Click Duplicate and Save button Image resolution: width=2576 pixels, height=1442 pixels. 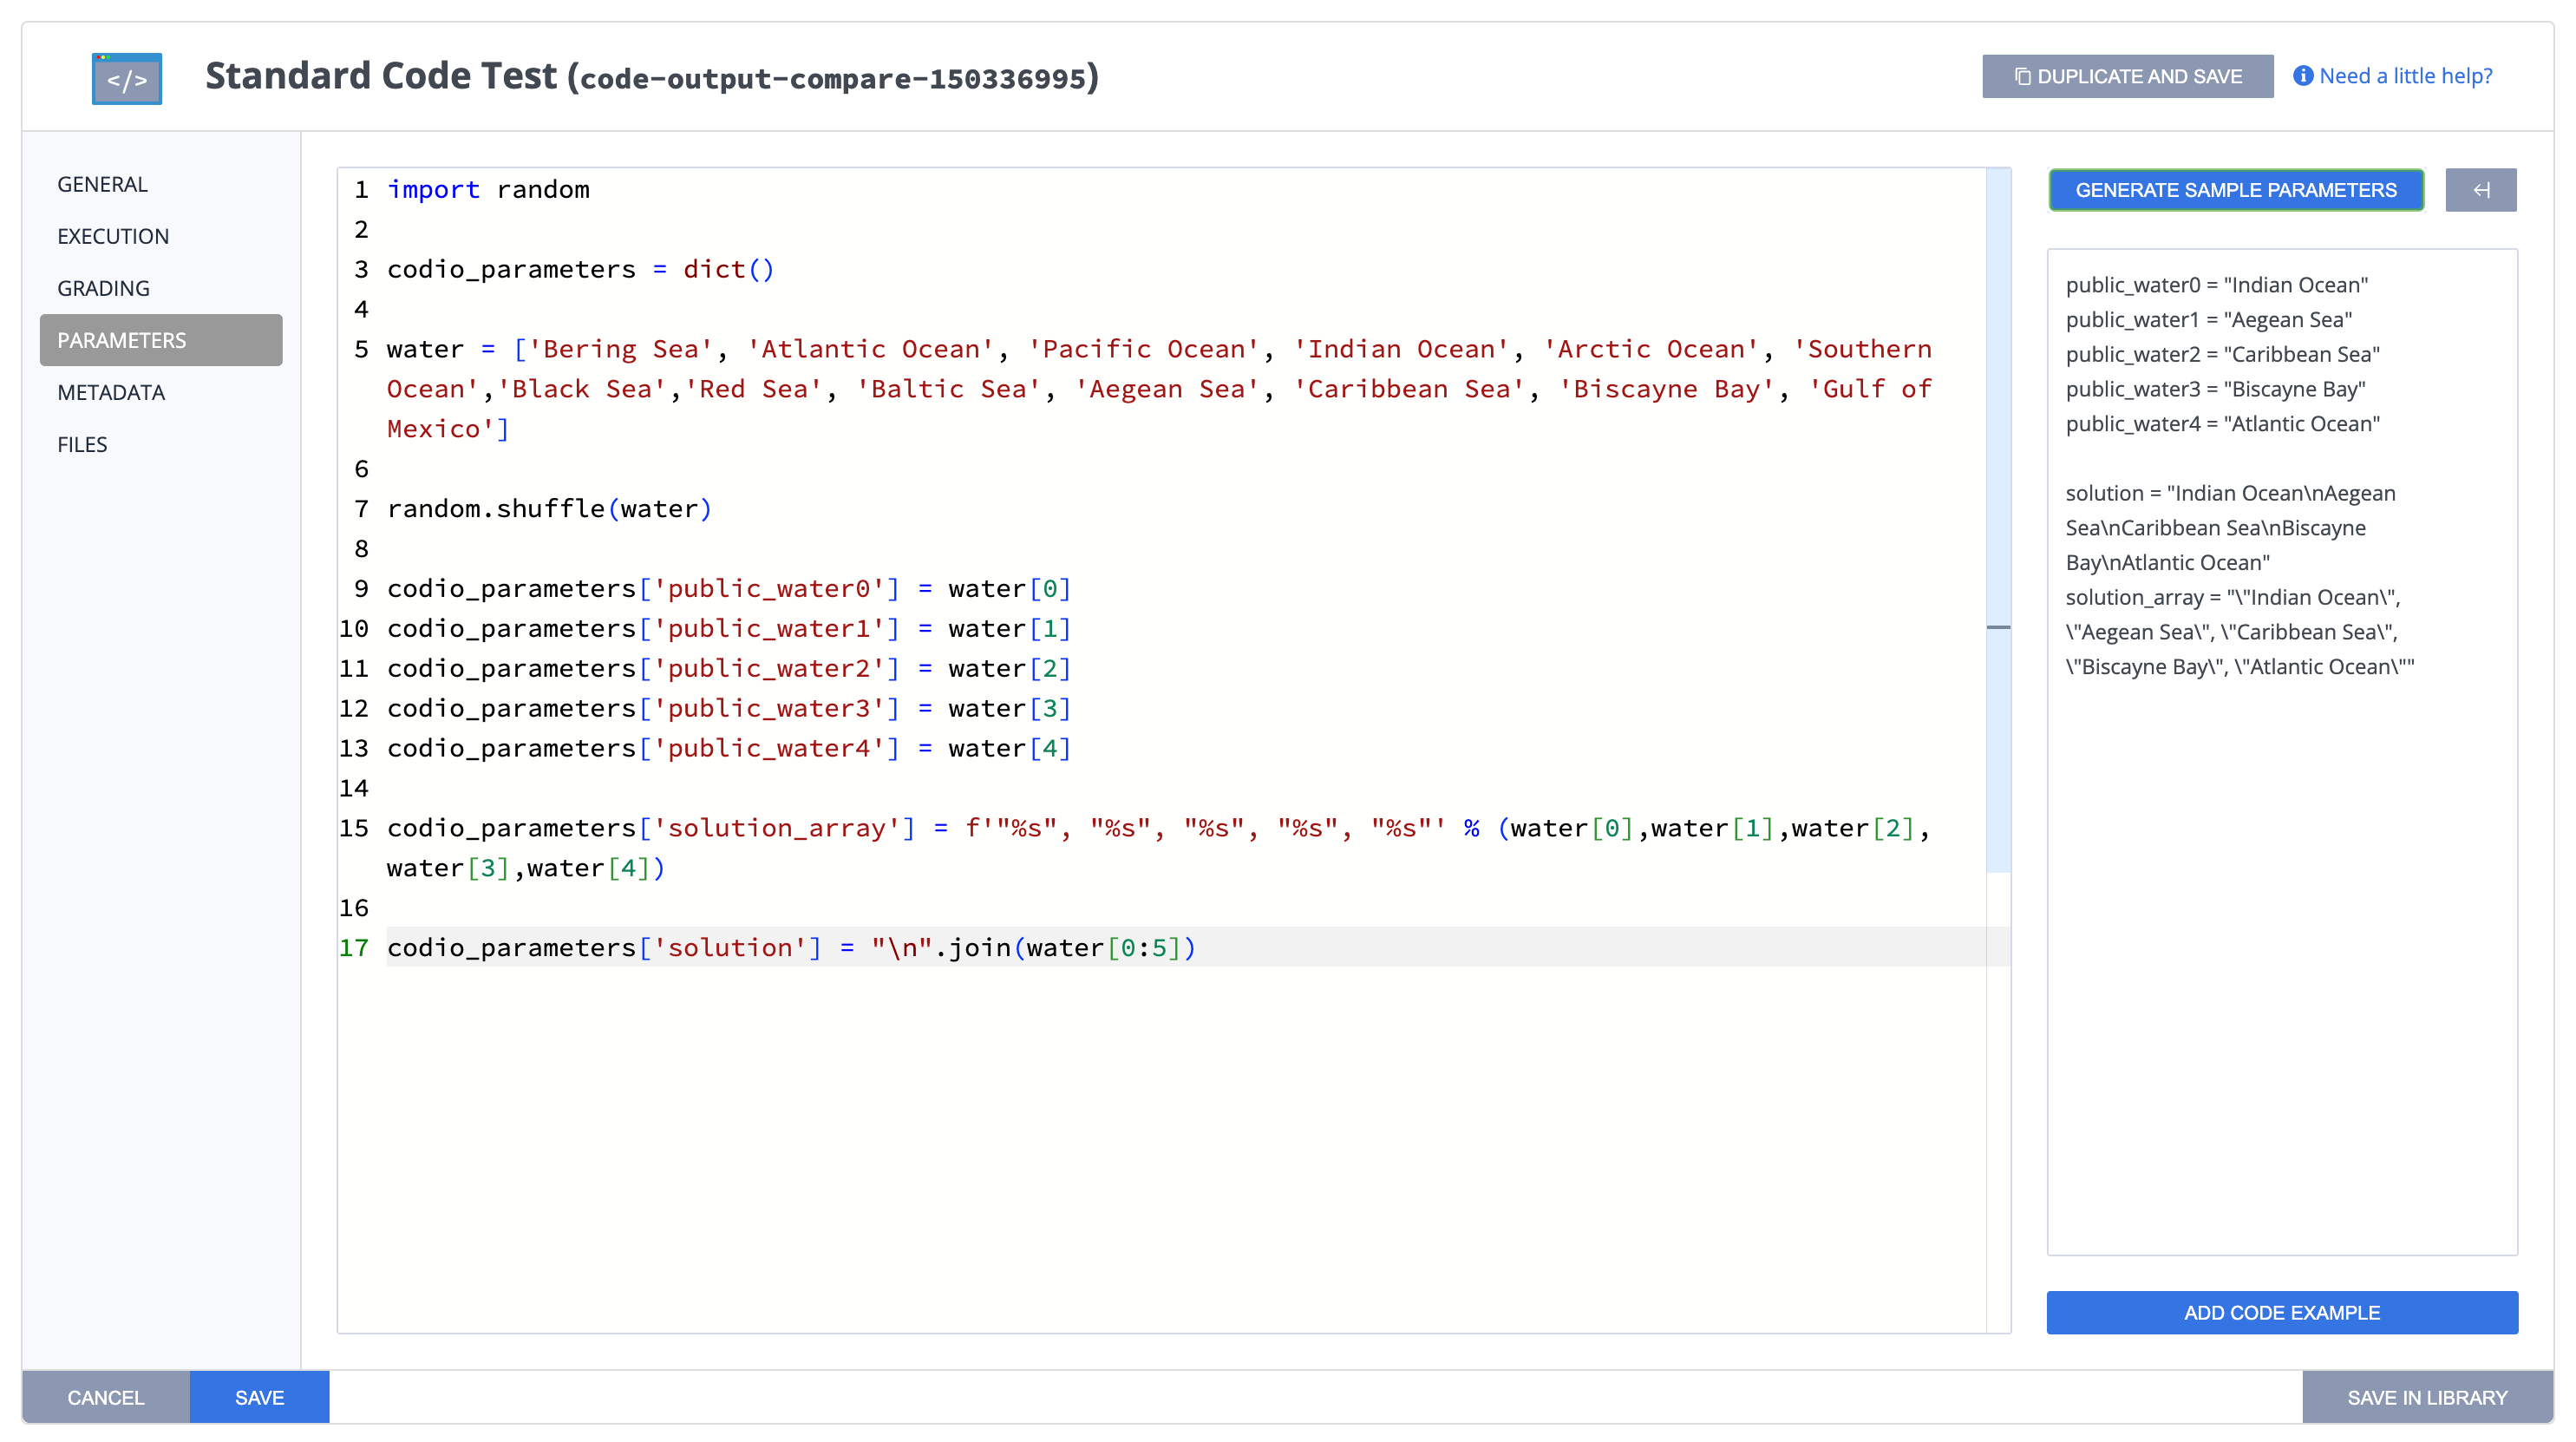click(2127, 76)
